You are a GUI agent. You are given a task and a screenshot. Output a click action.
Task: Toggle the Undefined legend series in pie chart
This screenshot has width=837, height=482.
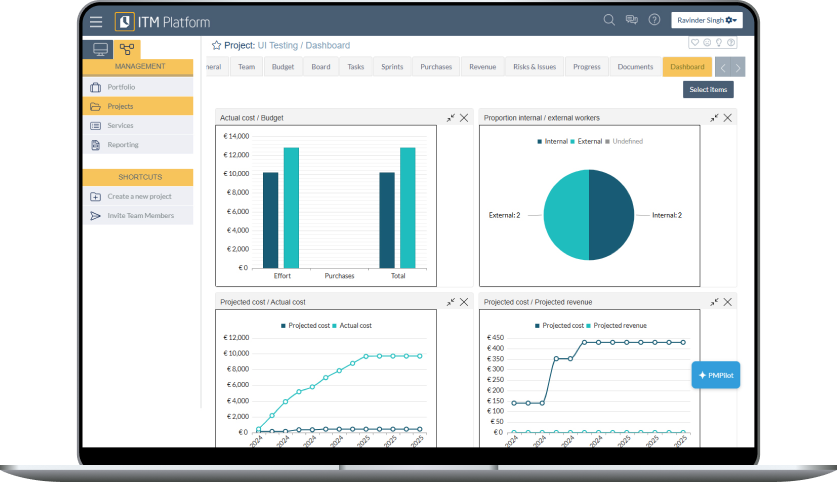coord(627,141)
